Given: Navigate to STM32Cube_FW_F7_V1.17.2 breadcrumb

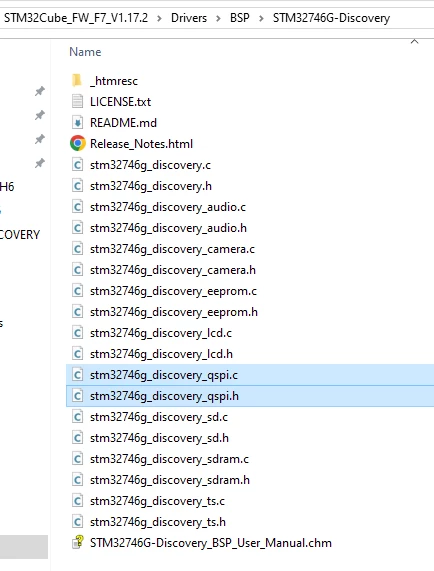Looking at the screenshot, I should click(x=76, y=18).
